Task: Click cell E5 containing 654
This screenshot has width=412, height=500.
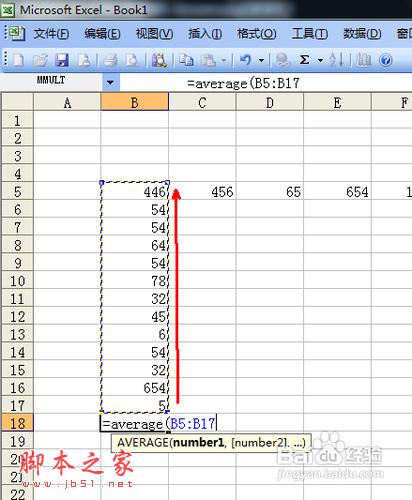Action: point(337,192)
